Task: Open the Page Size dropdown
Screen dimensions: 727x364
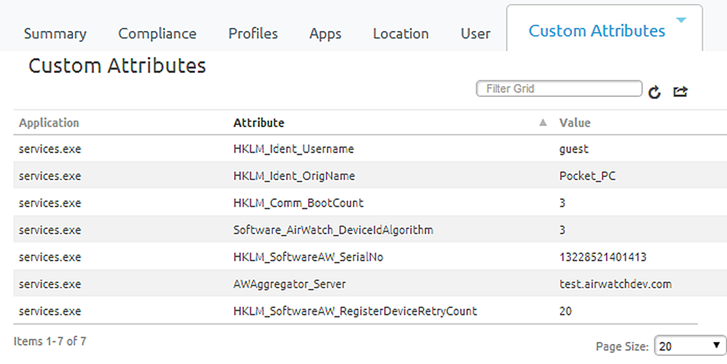Action: point(689,346)
